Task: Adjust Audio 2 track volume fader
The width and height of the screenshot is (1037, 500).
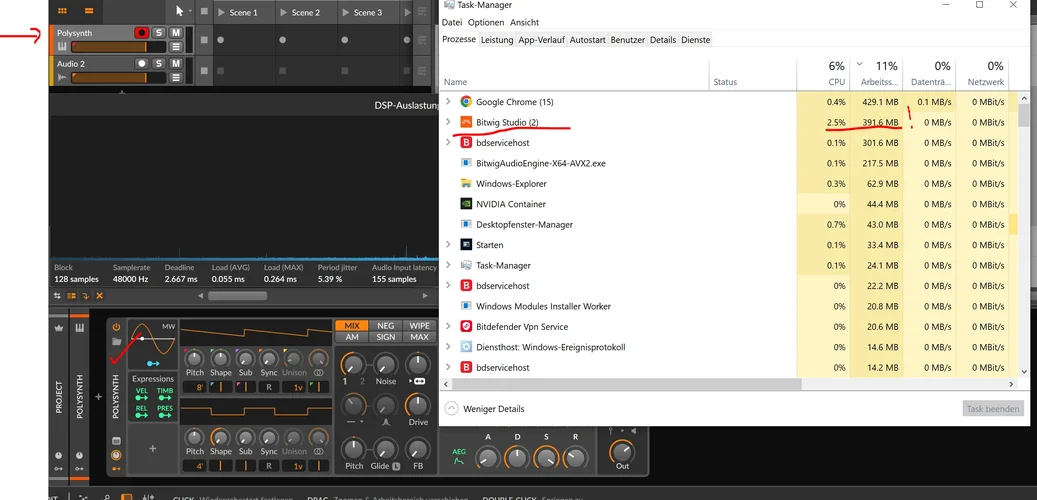Action: point(118,78)
